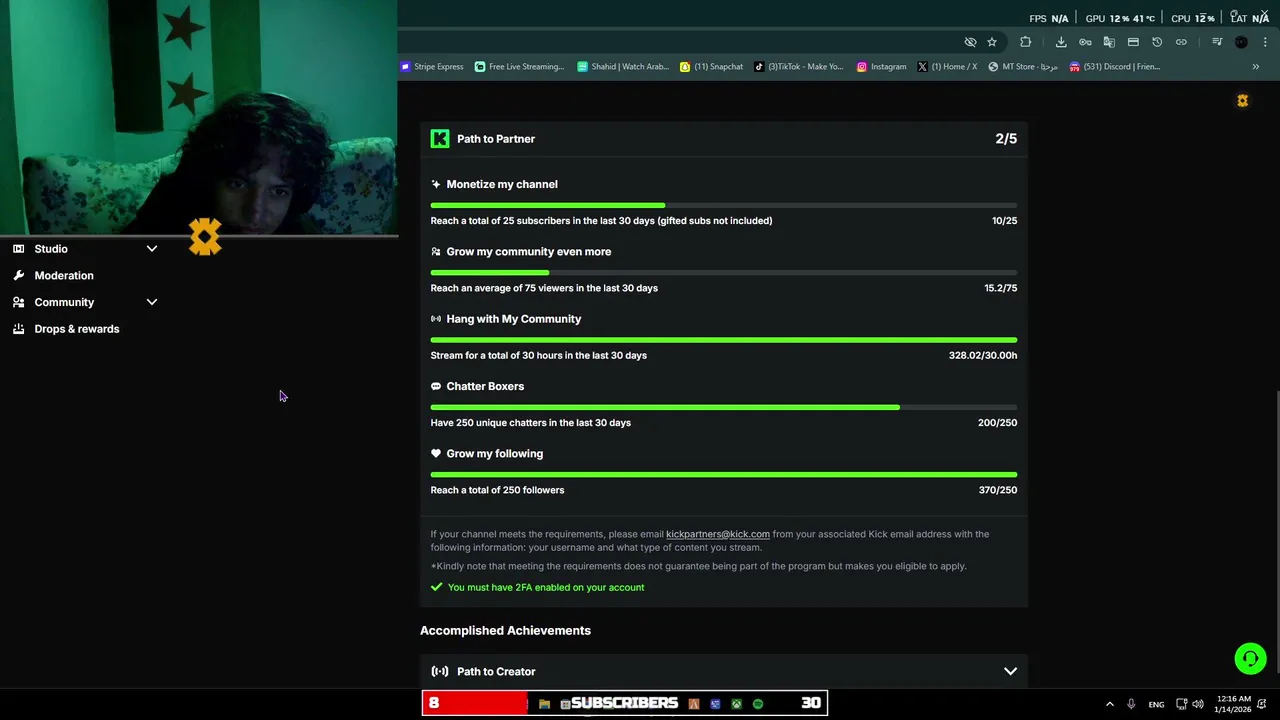Click the green 2FA enabled checkmark
1280x720 pixels.
[436, 587]
